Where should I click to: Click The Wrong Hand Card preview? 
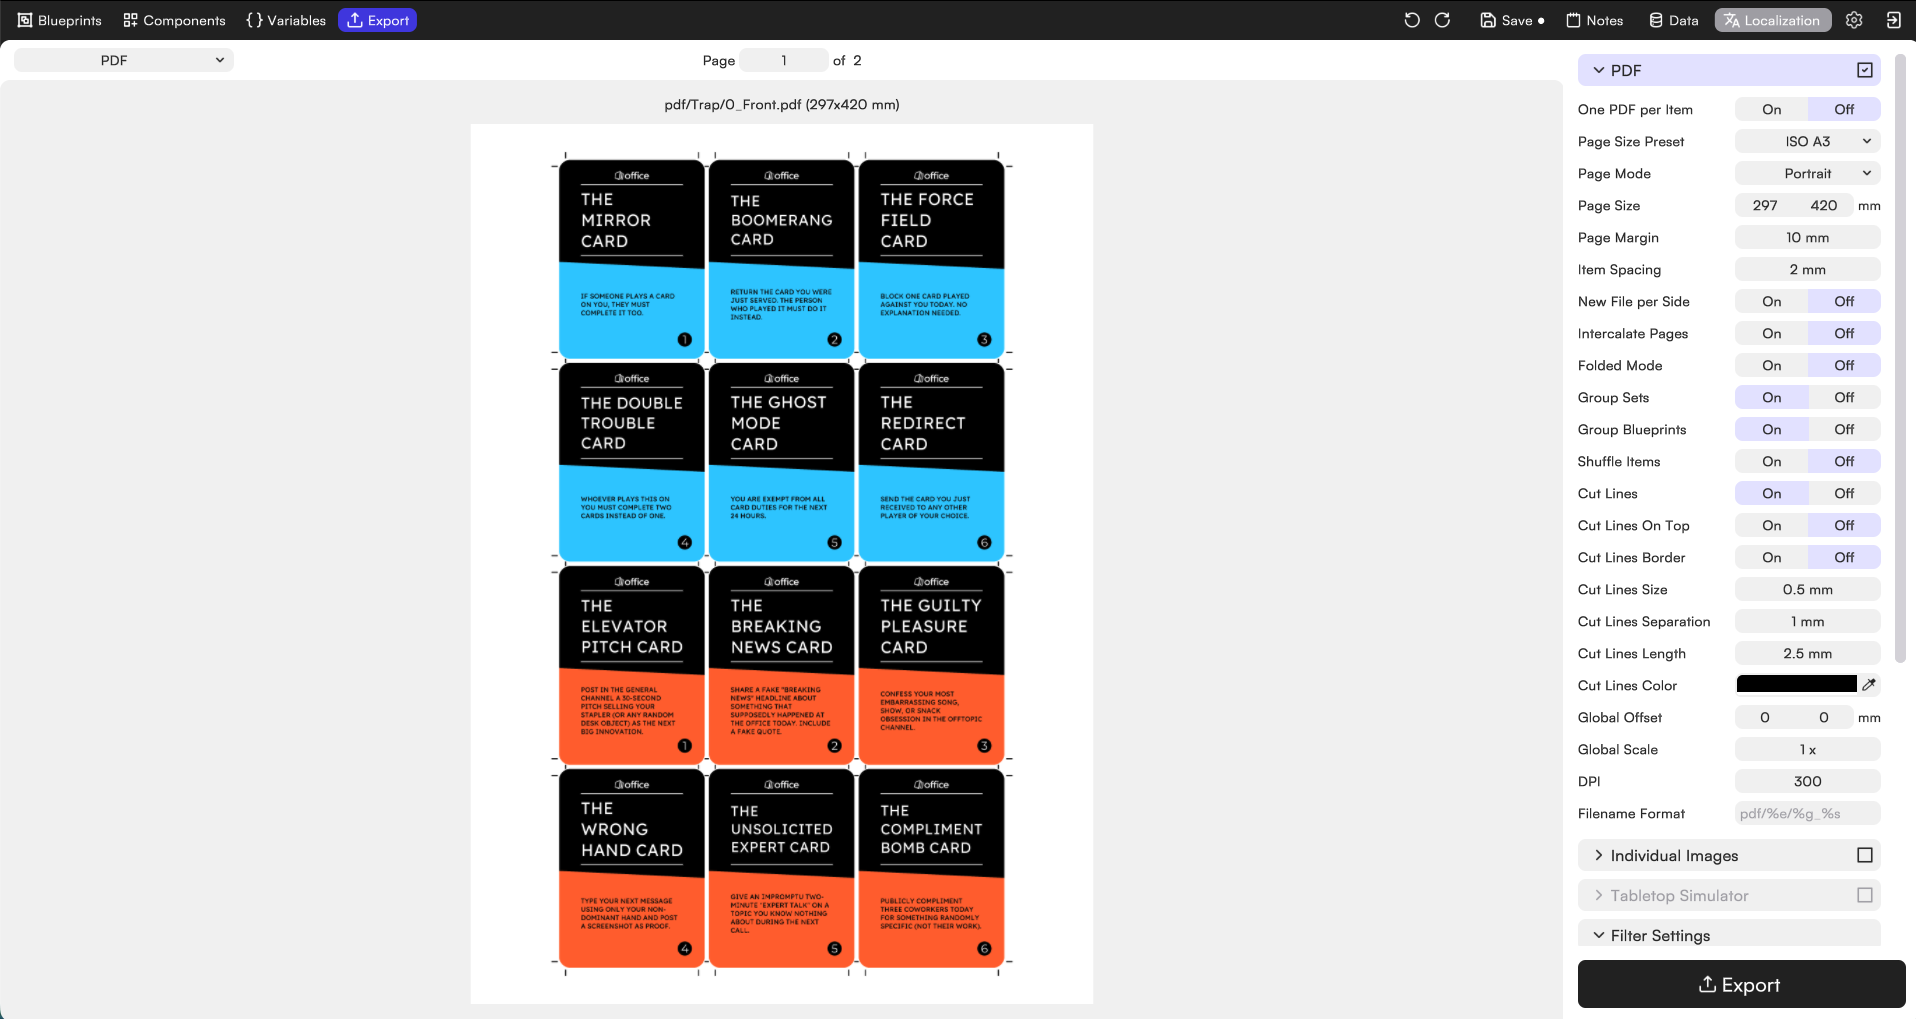631,867
